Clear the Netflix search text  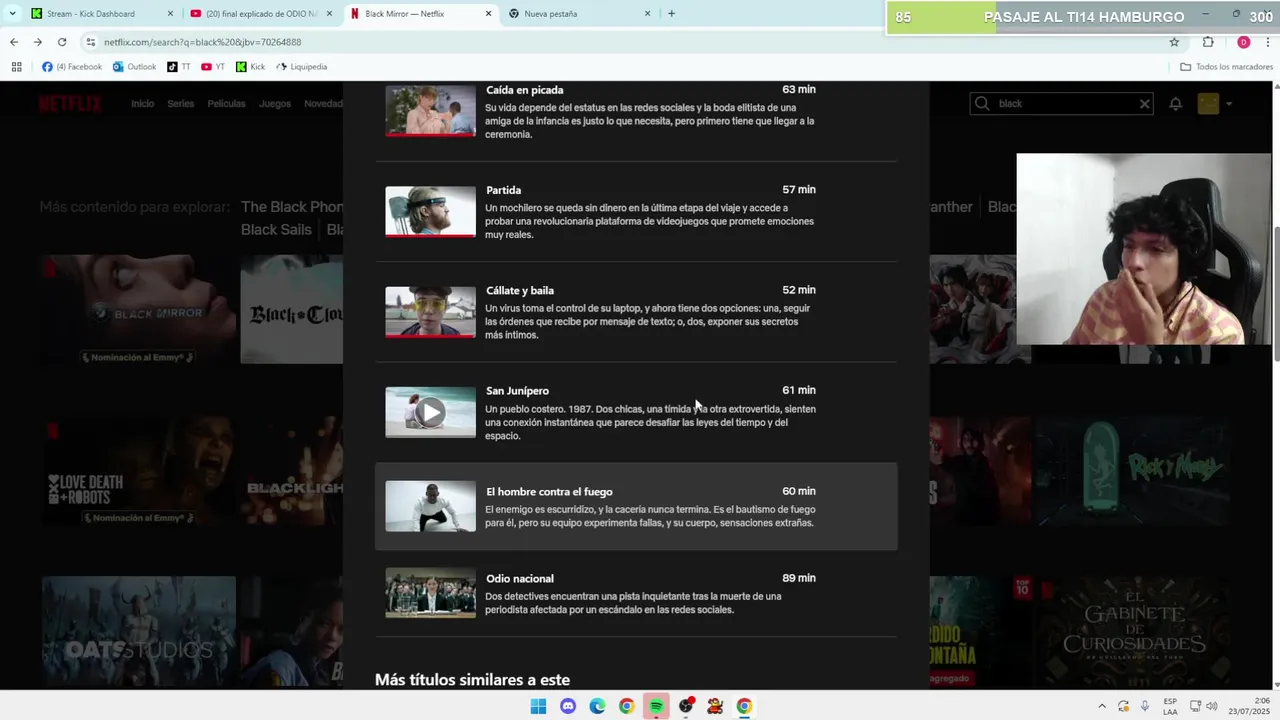1144,104
